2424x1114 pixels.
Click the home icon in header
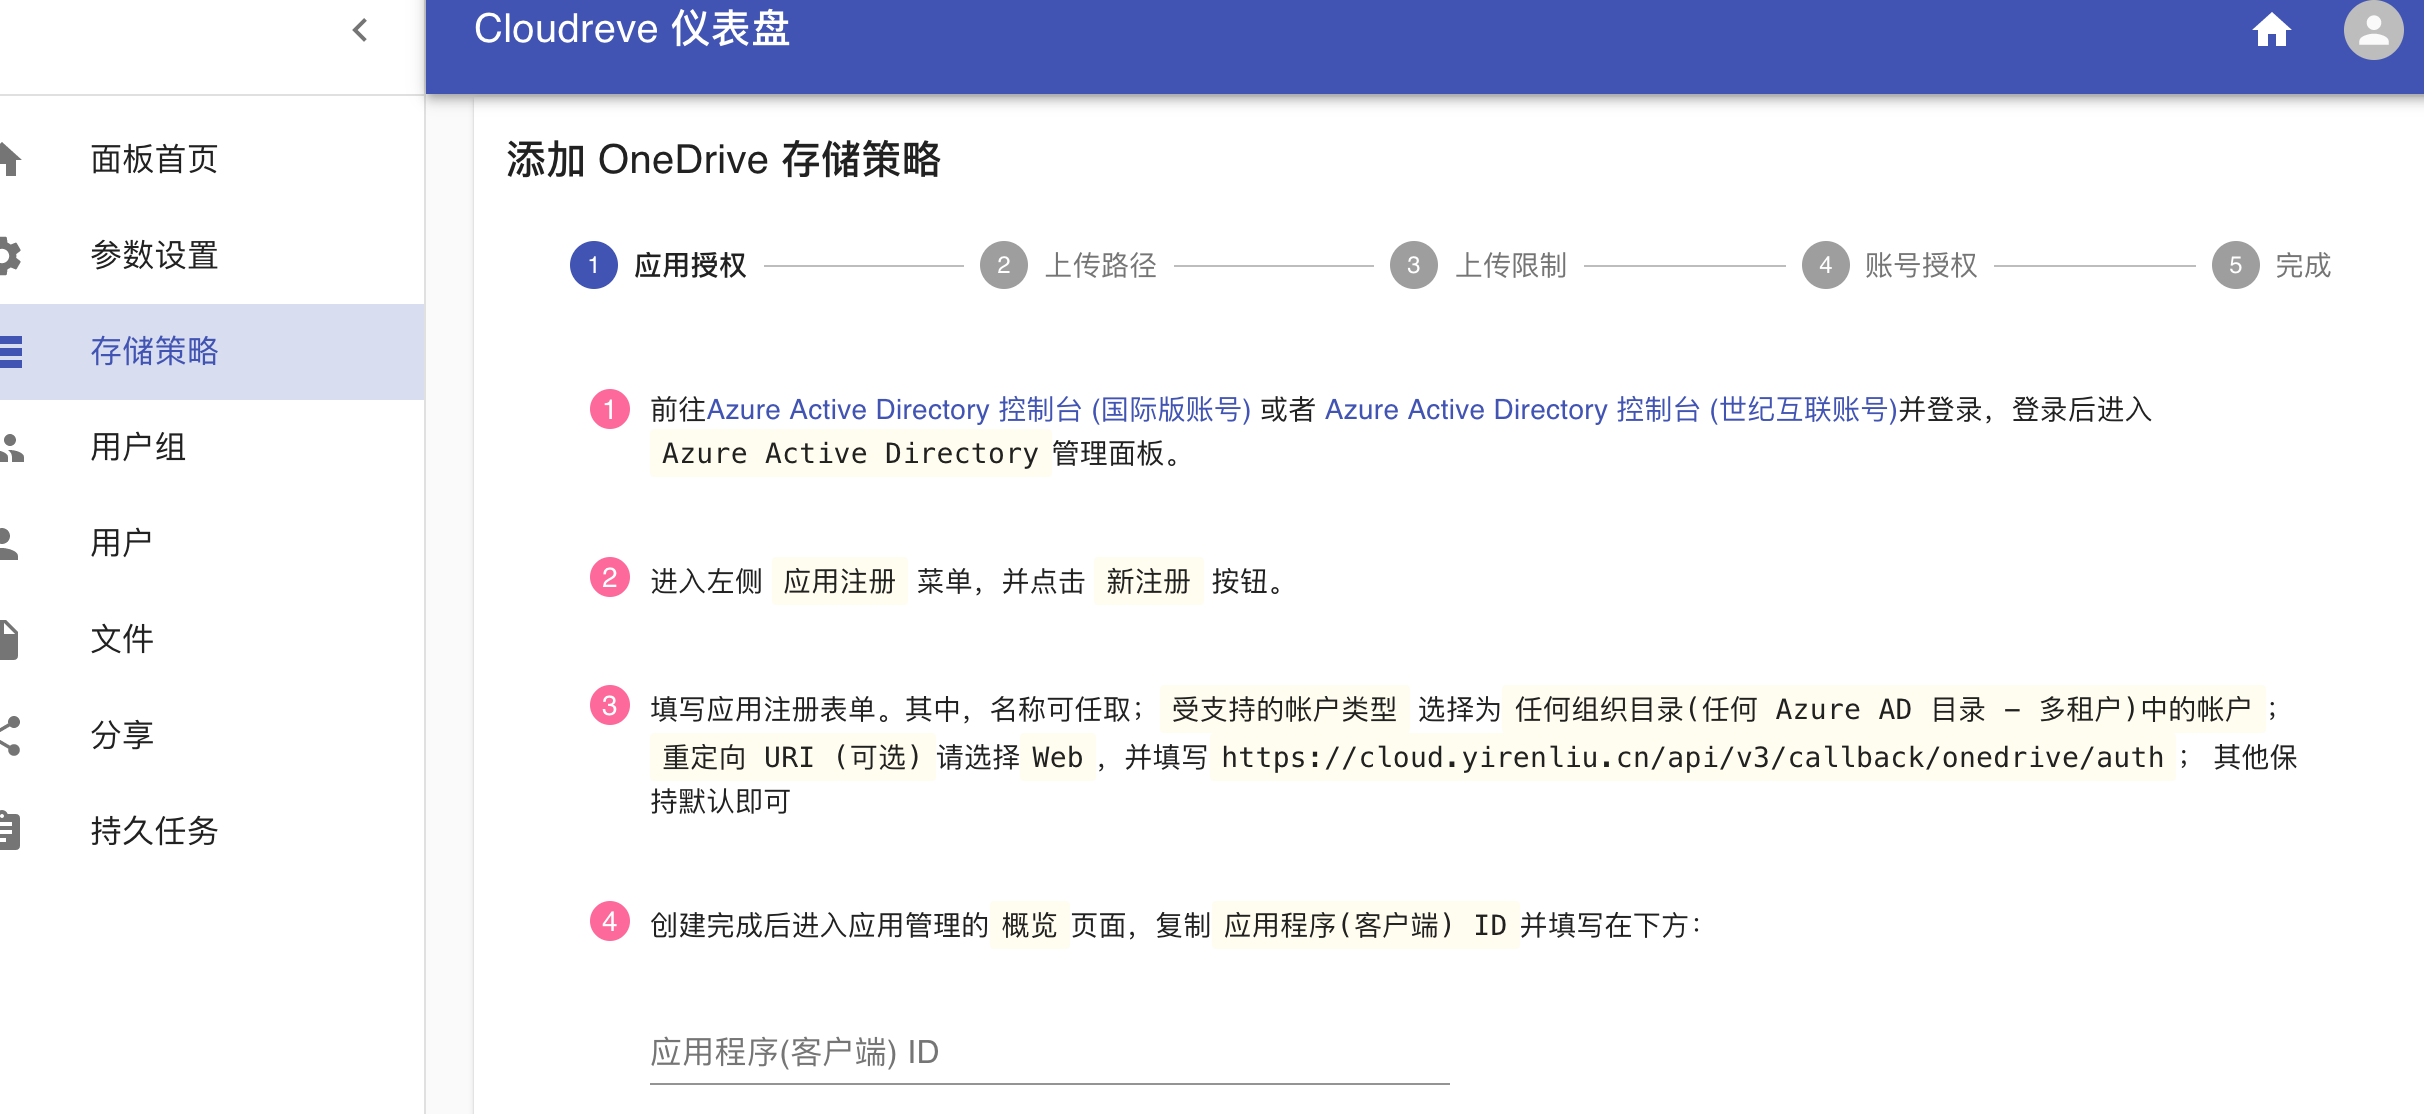[x=2271, y=30]
